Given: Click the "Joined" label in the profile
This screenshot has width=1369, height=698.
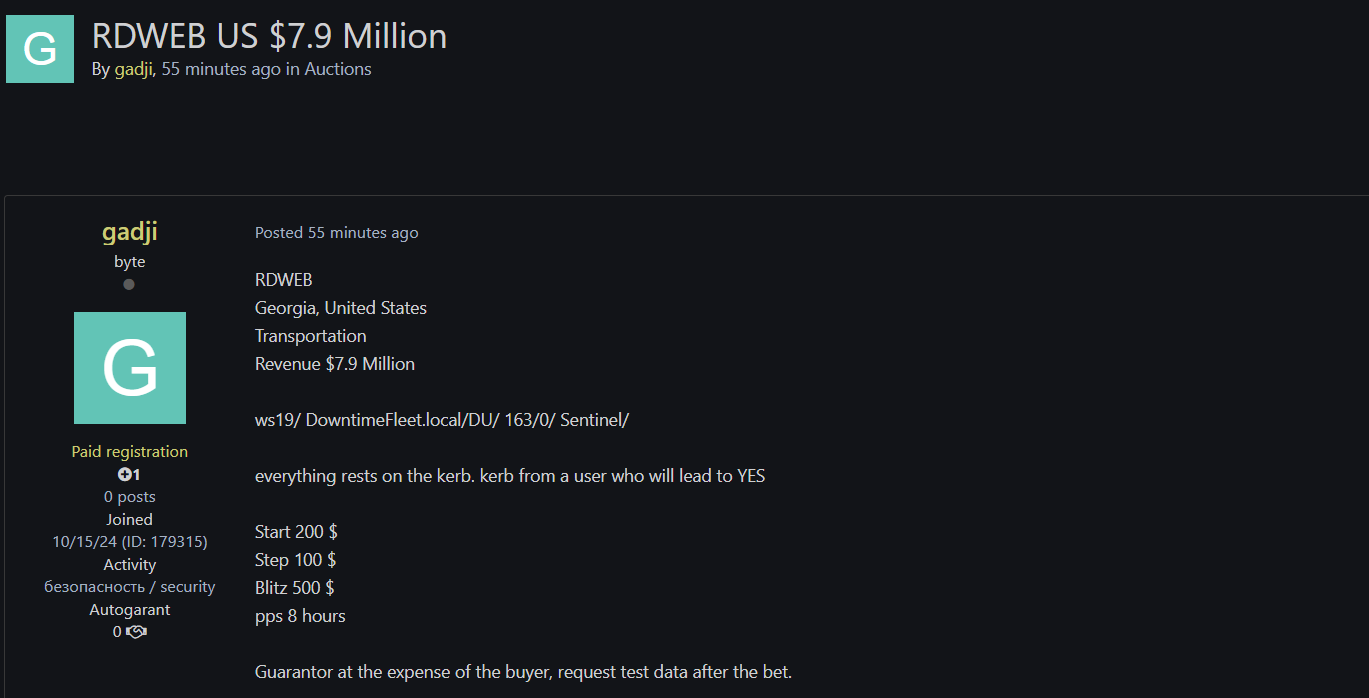Looking at the screenshot, I should [130, 520].
